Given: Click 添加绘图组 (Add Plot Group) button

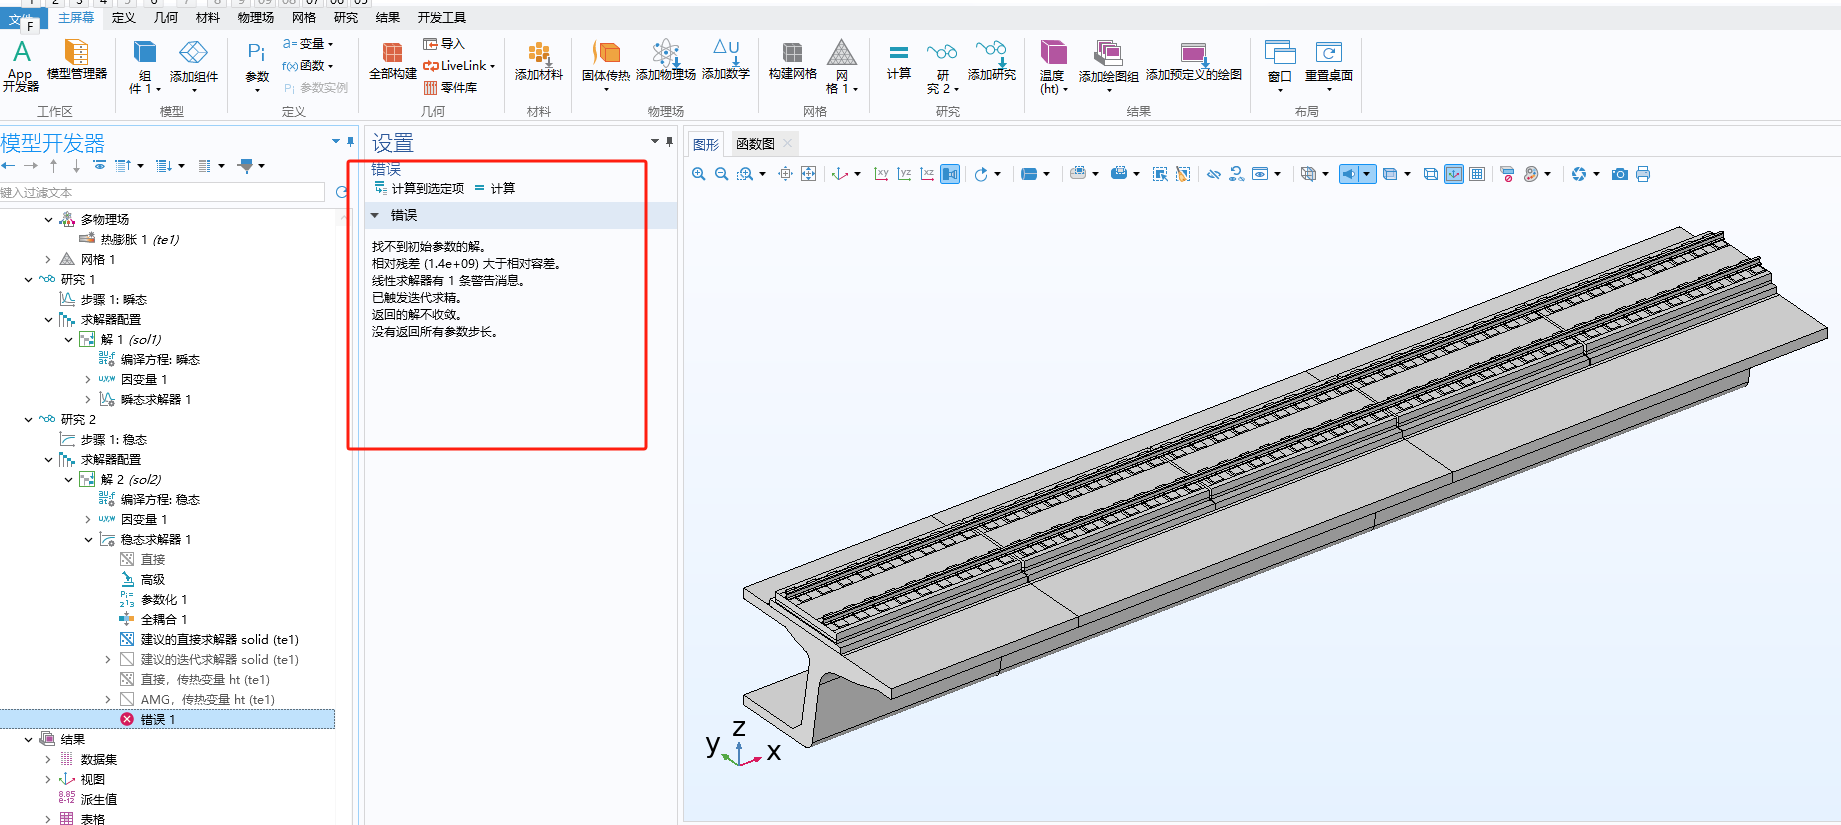Looking at the screenshot, I should [1108, 66].
